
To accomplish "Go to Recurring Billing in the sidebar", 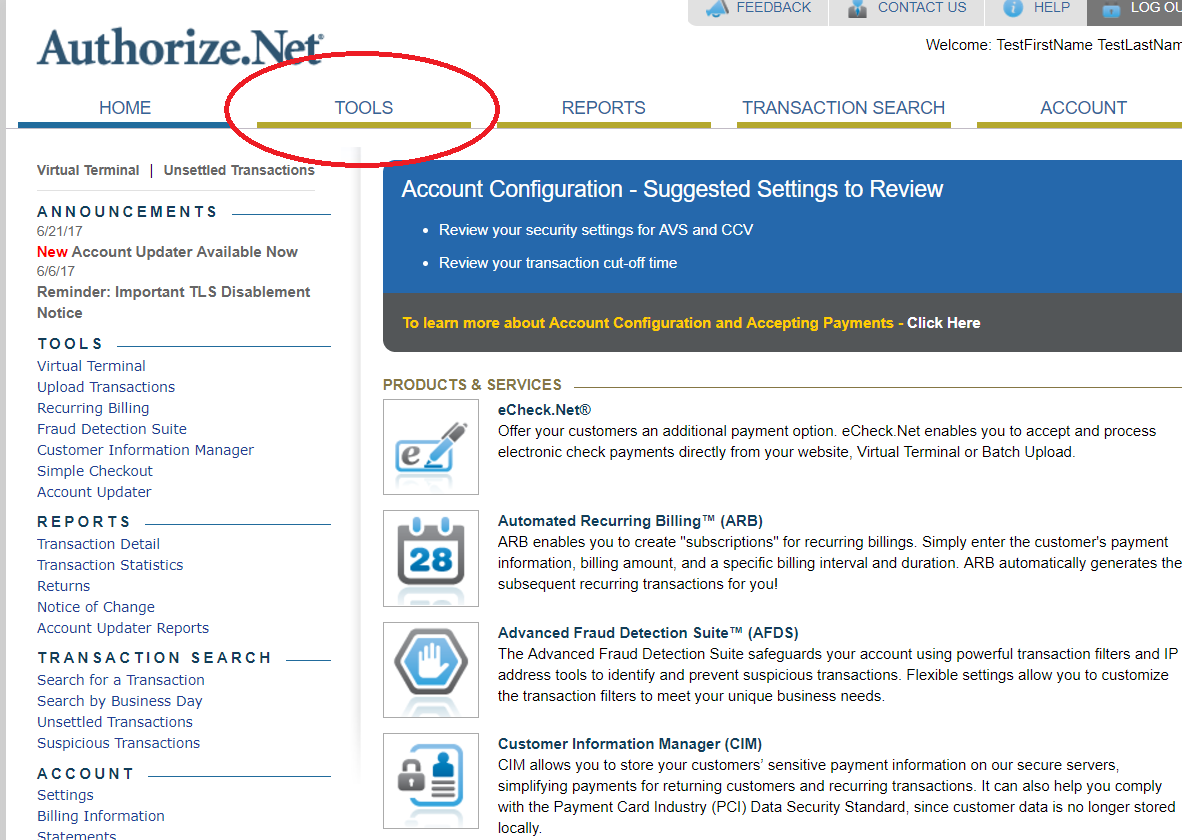I will (x=93, y=408).
